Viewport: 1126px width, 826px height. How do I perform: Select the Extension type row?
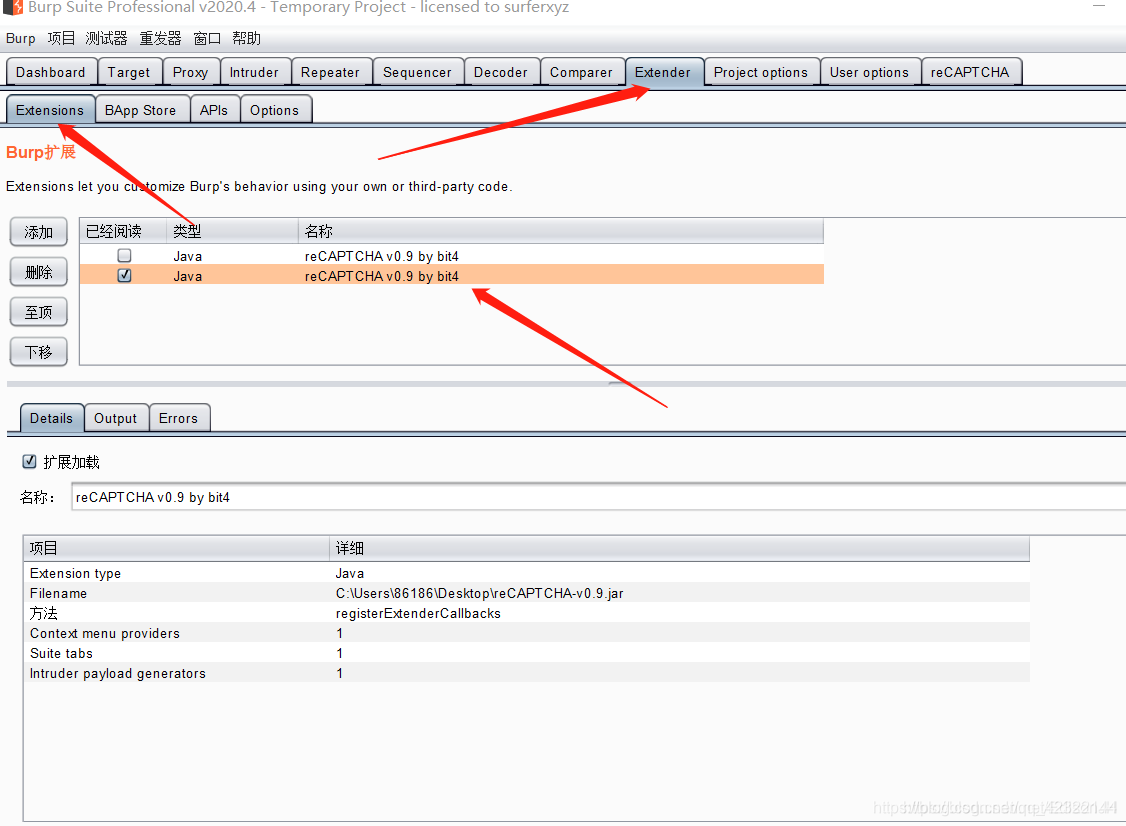[x=526, y=573]
